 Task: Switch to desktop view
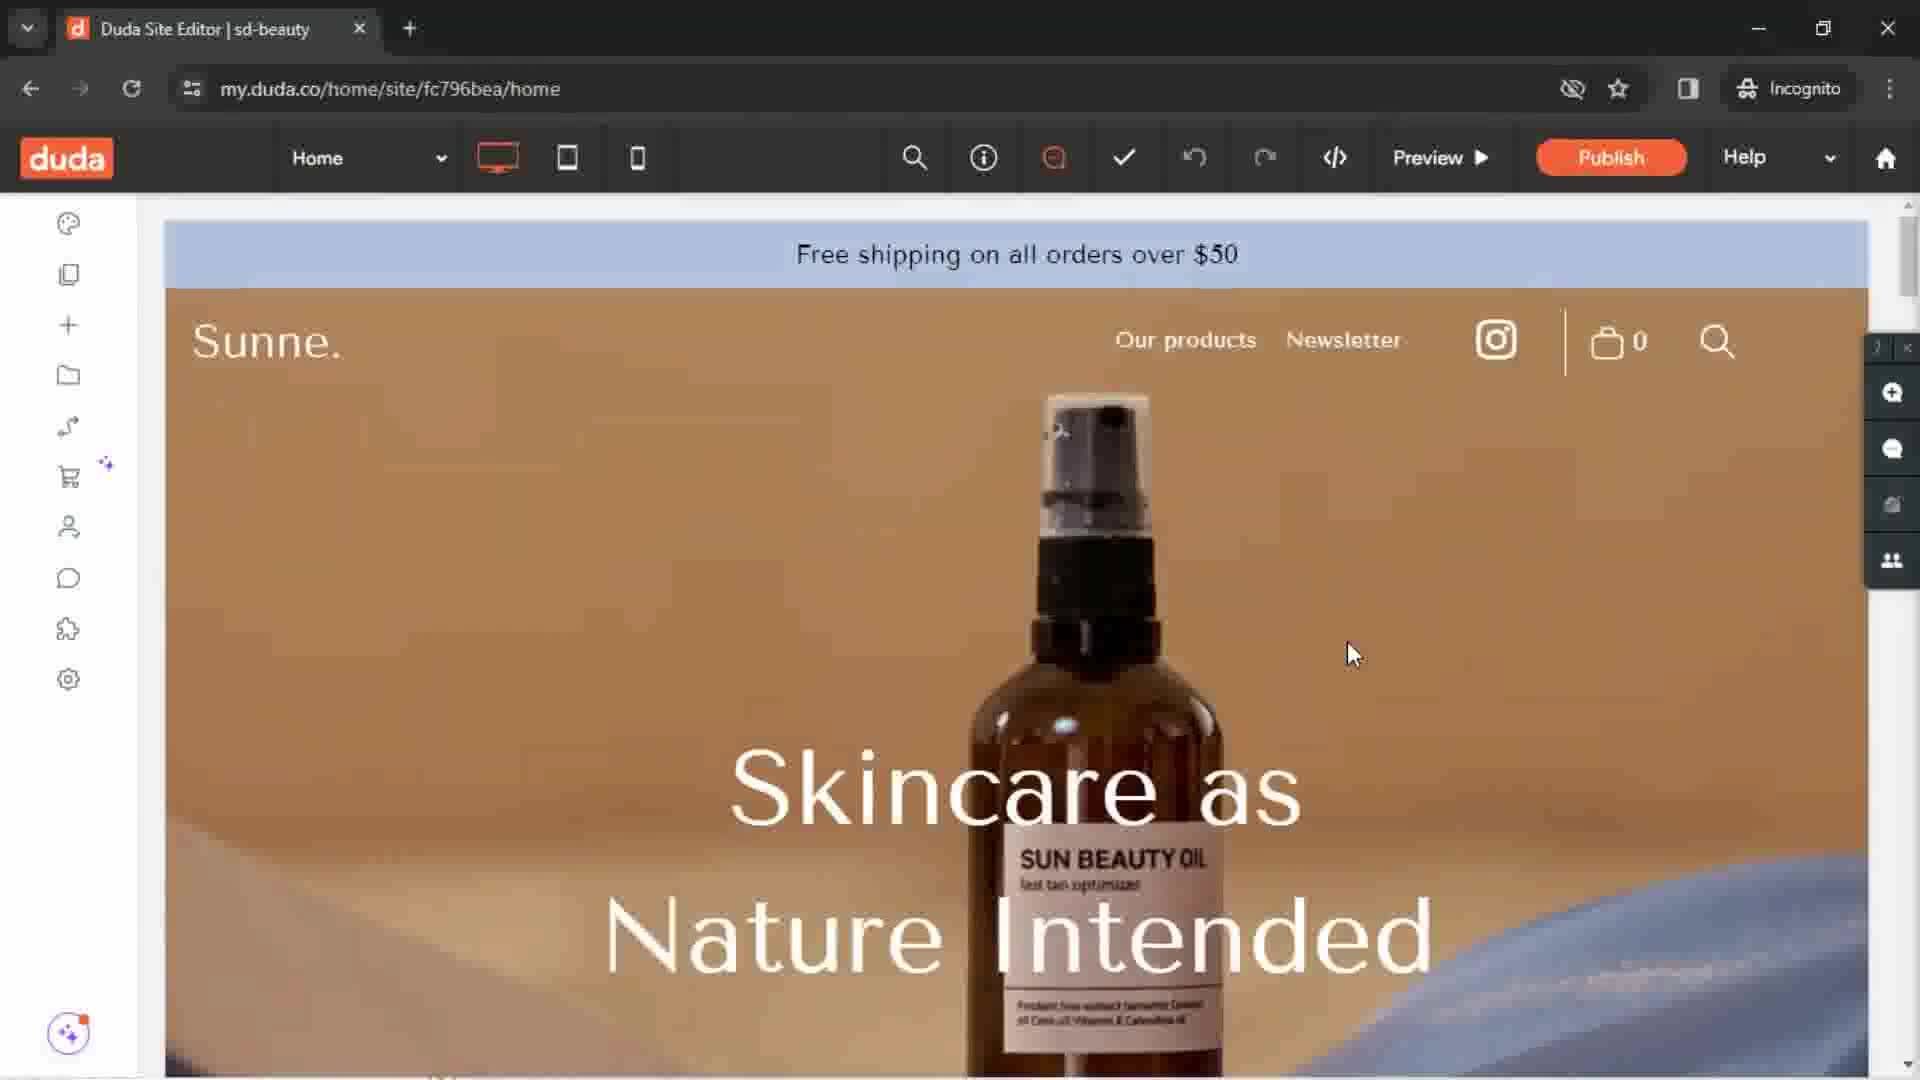point(497,158)
